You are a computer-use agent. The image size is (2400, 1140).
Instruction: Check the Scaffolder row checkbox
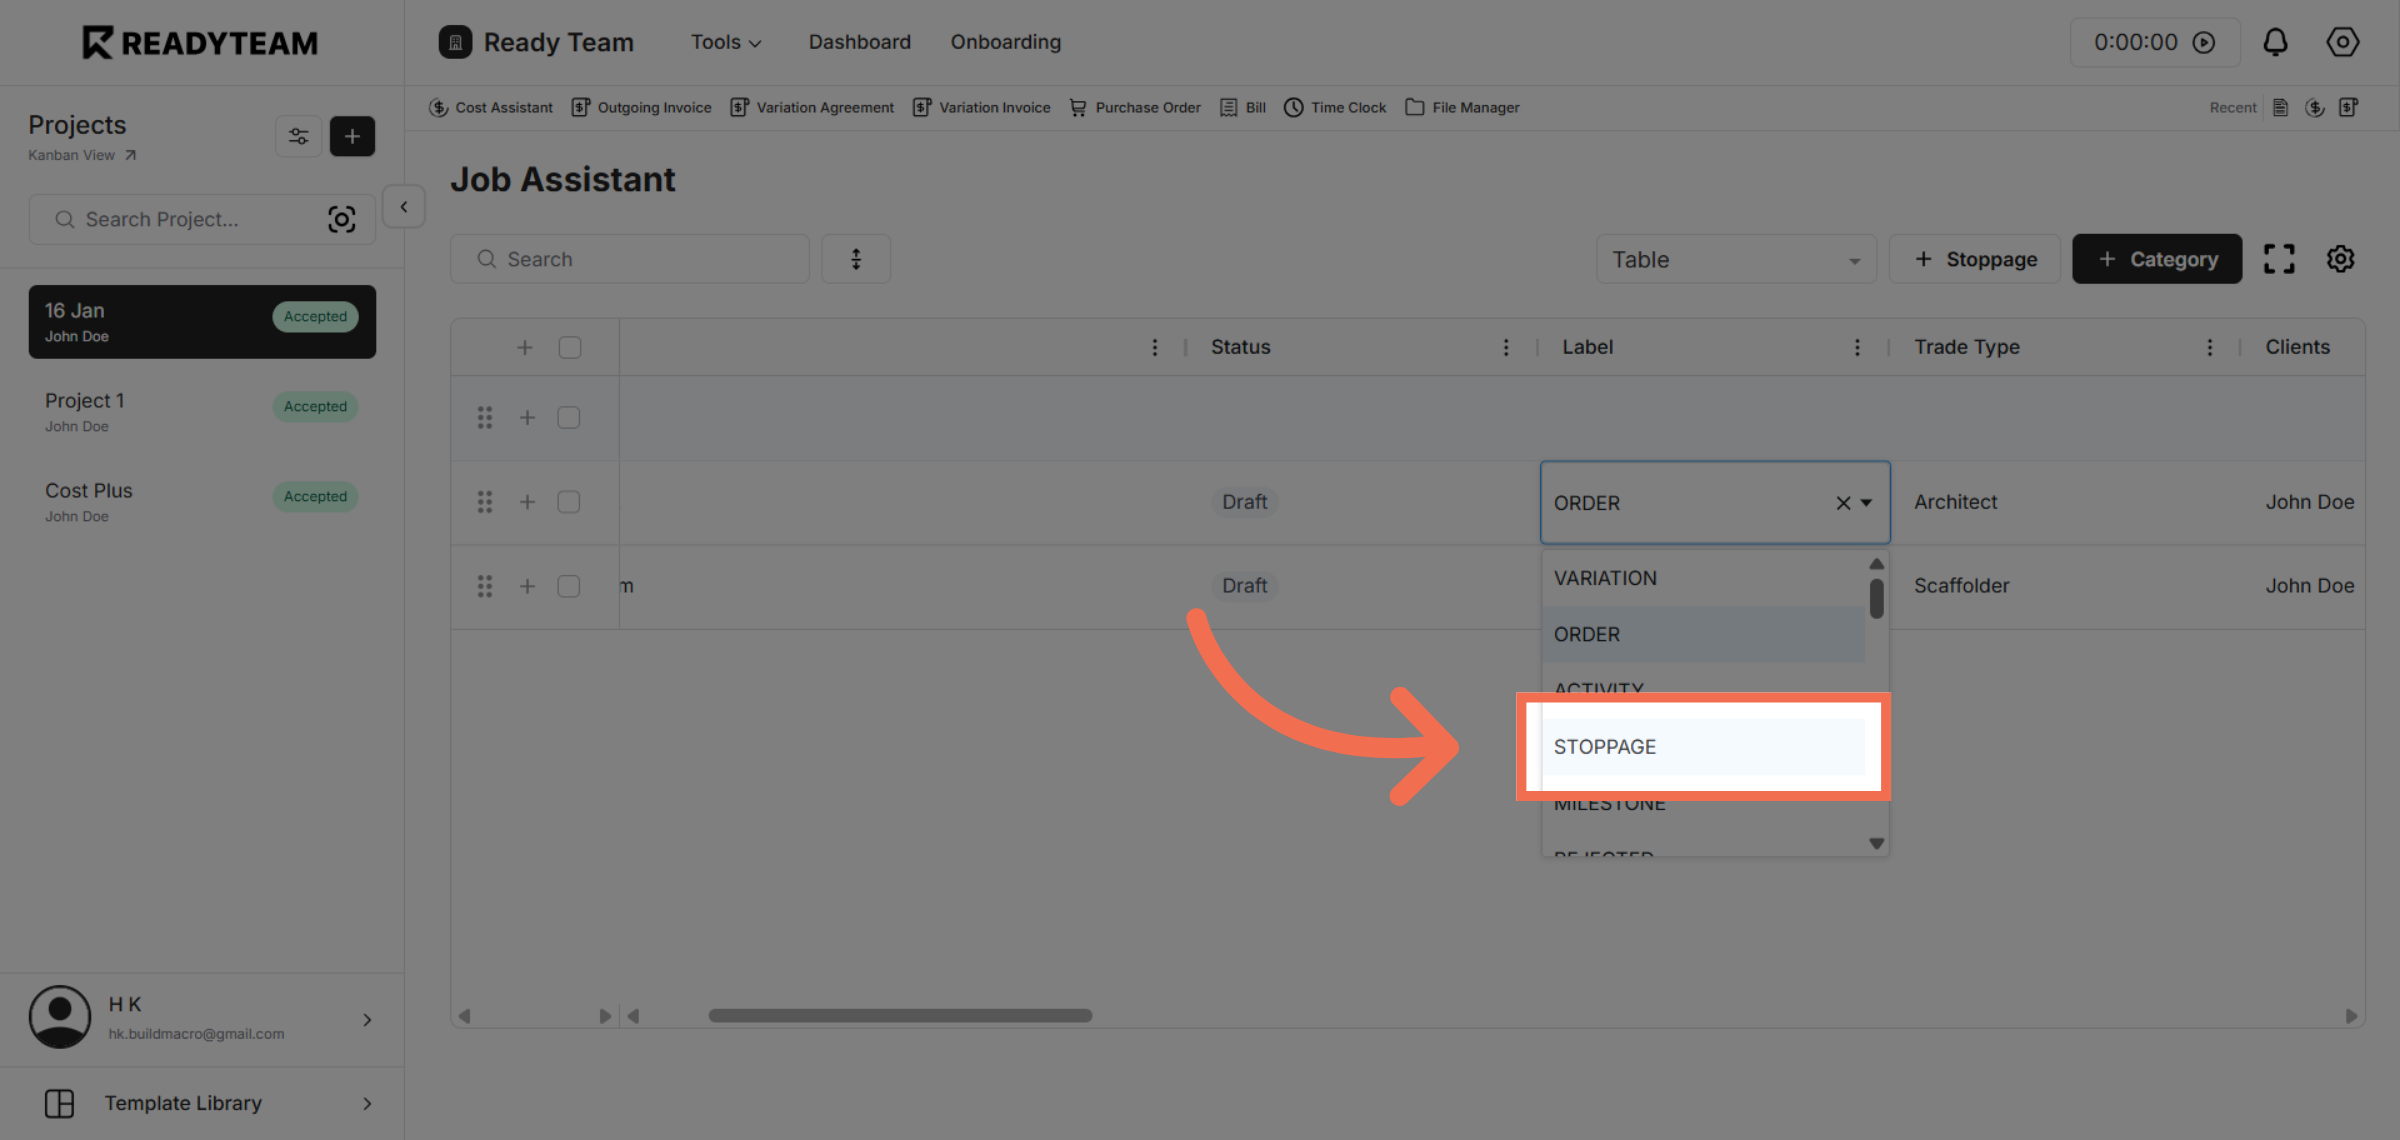coord(568,586)
